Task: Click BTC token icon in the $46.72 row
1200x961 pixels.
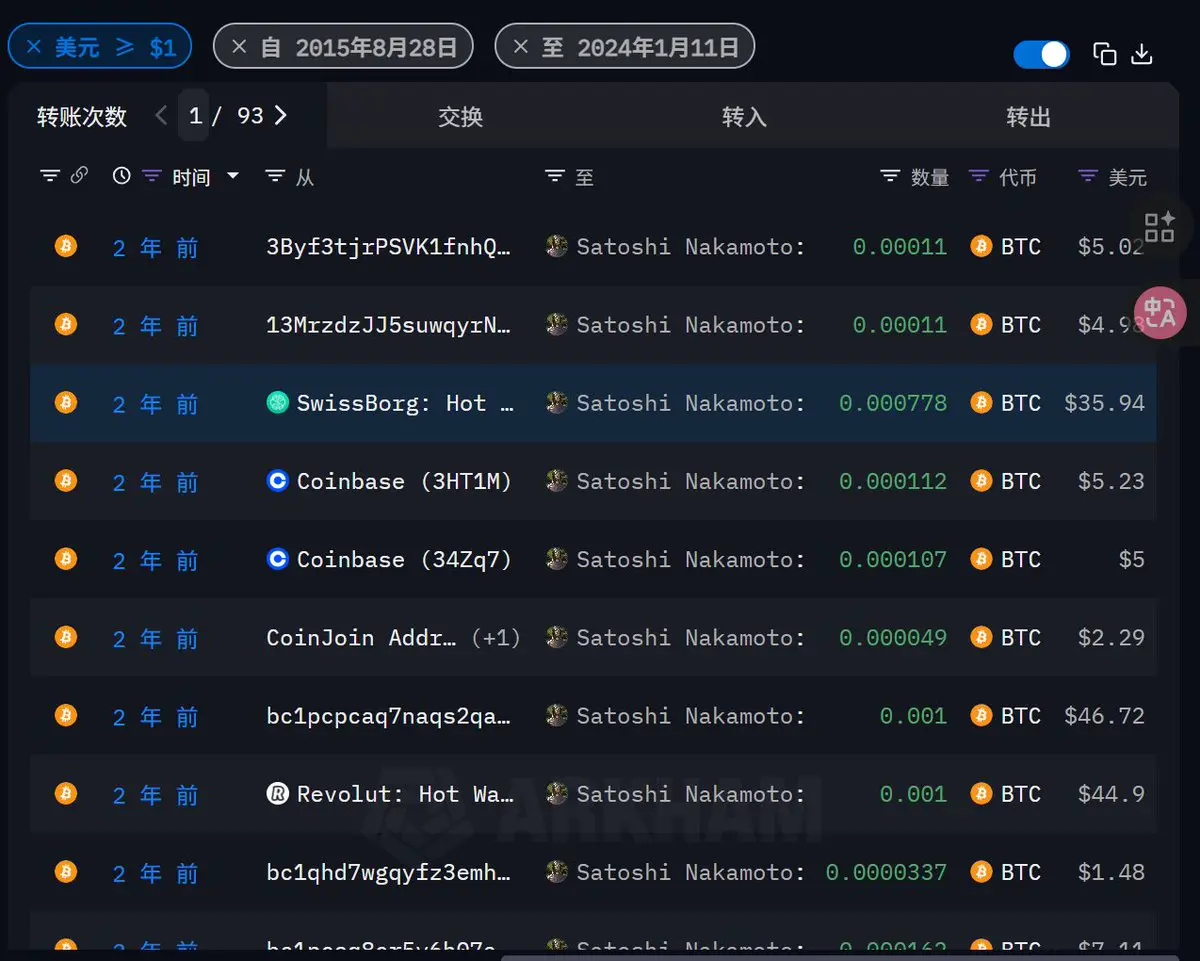Action: coord(982,715)
